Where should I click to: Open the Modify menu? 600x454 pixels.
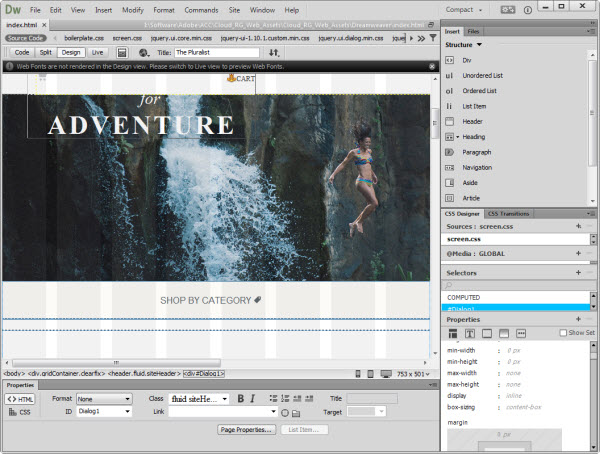tap(133, 10)
